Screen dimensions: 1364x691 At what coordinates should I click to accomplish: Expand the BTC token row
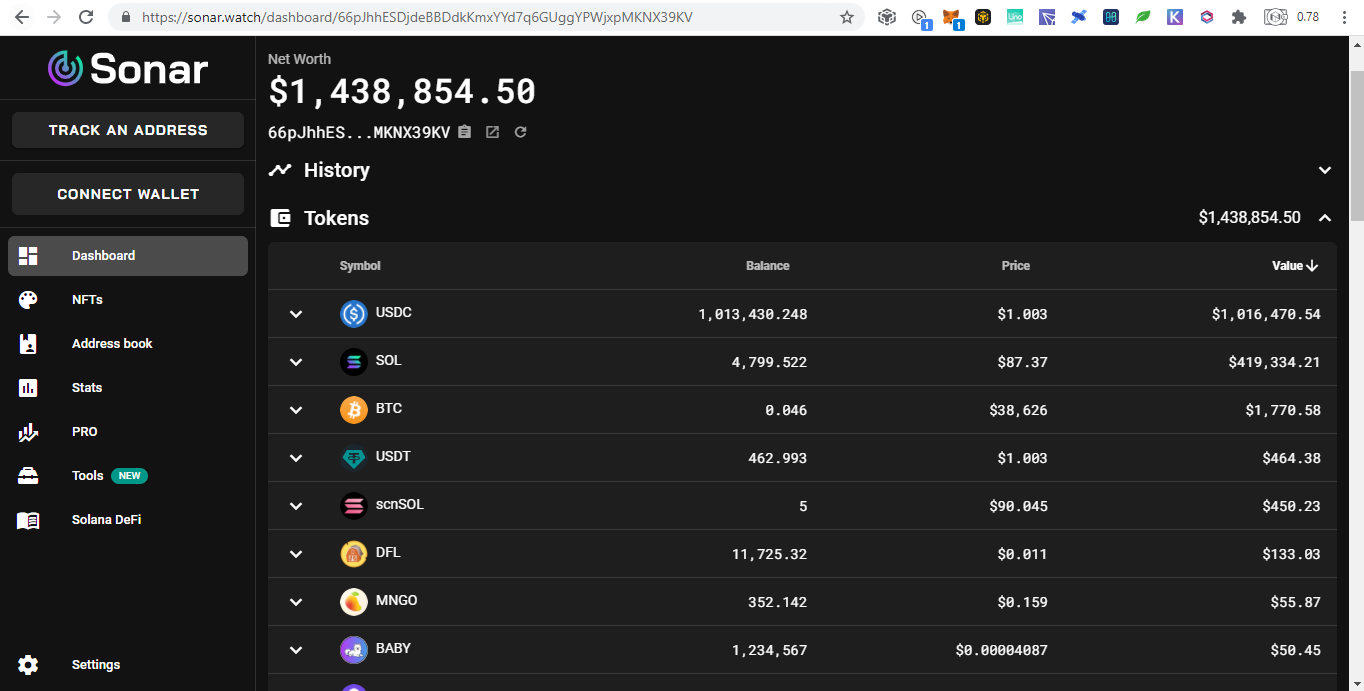[296, 410]
